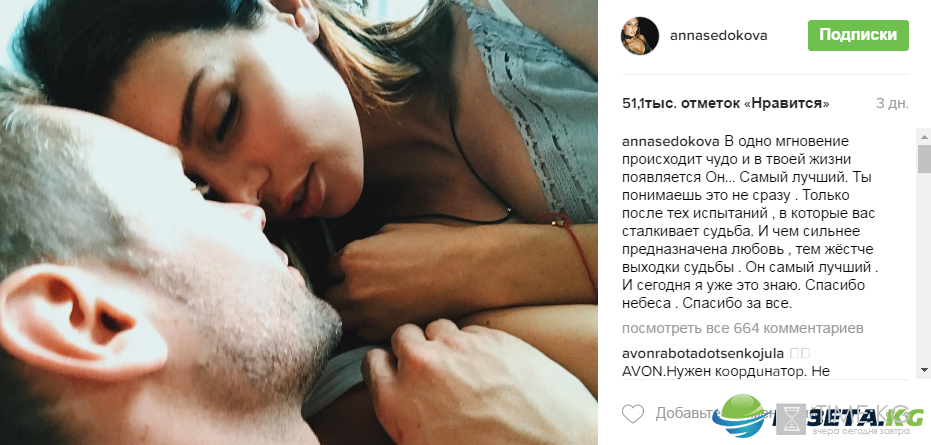Click the main post photo
The width and height of the screenshot is (931, 445).
tap(299, 222)
